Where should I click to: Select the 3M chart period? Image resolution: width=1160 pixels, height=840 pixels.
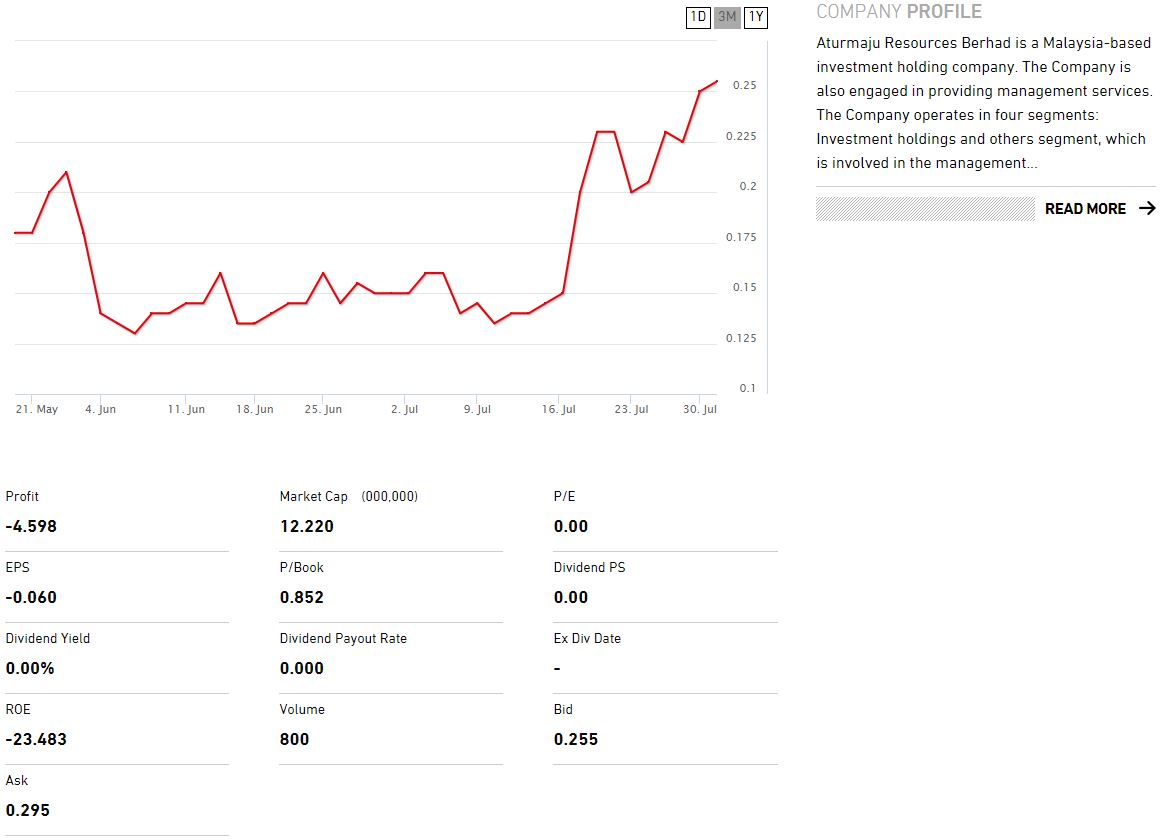tap(727, 17)
